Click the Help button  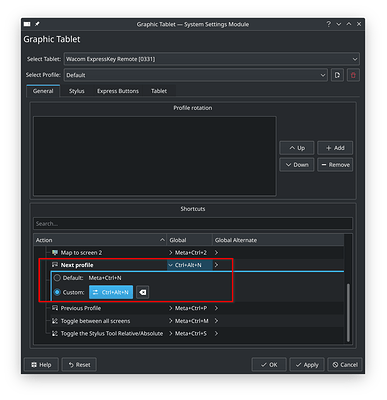[41, 365]
